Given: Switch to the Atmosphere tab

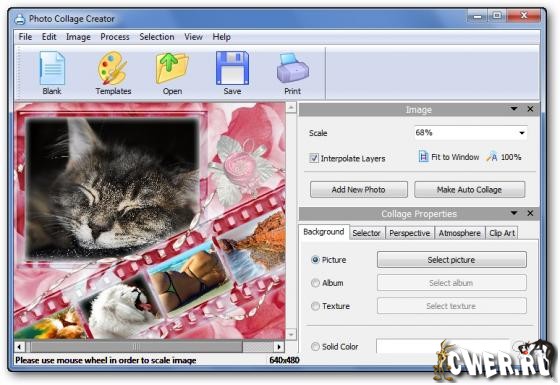Looking at the screenshot, I should click(460, 233).
